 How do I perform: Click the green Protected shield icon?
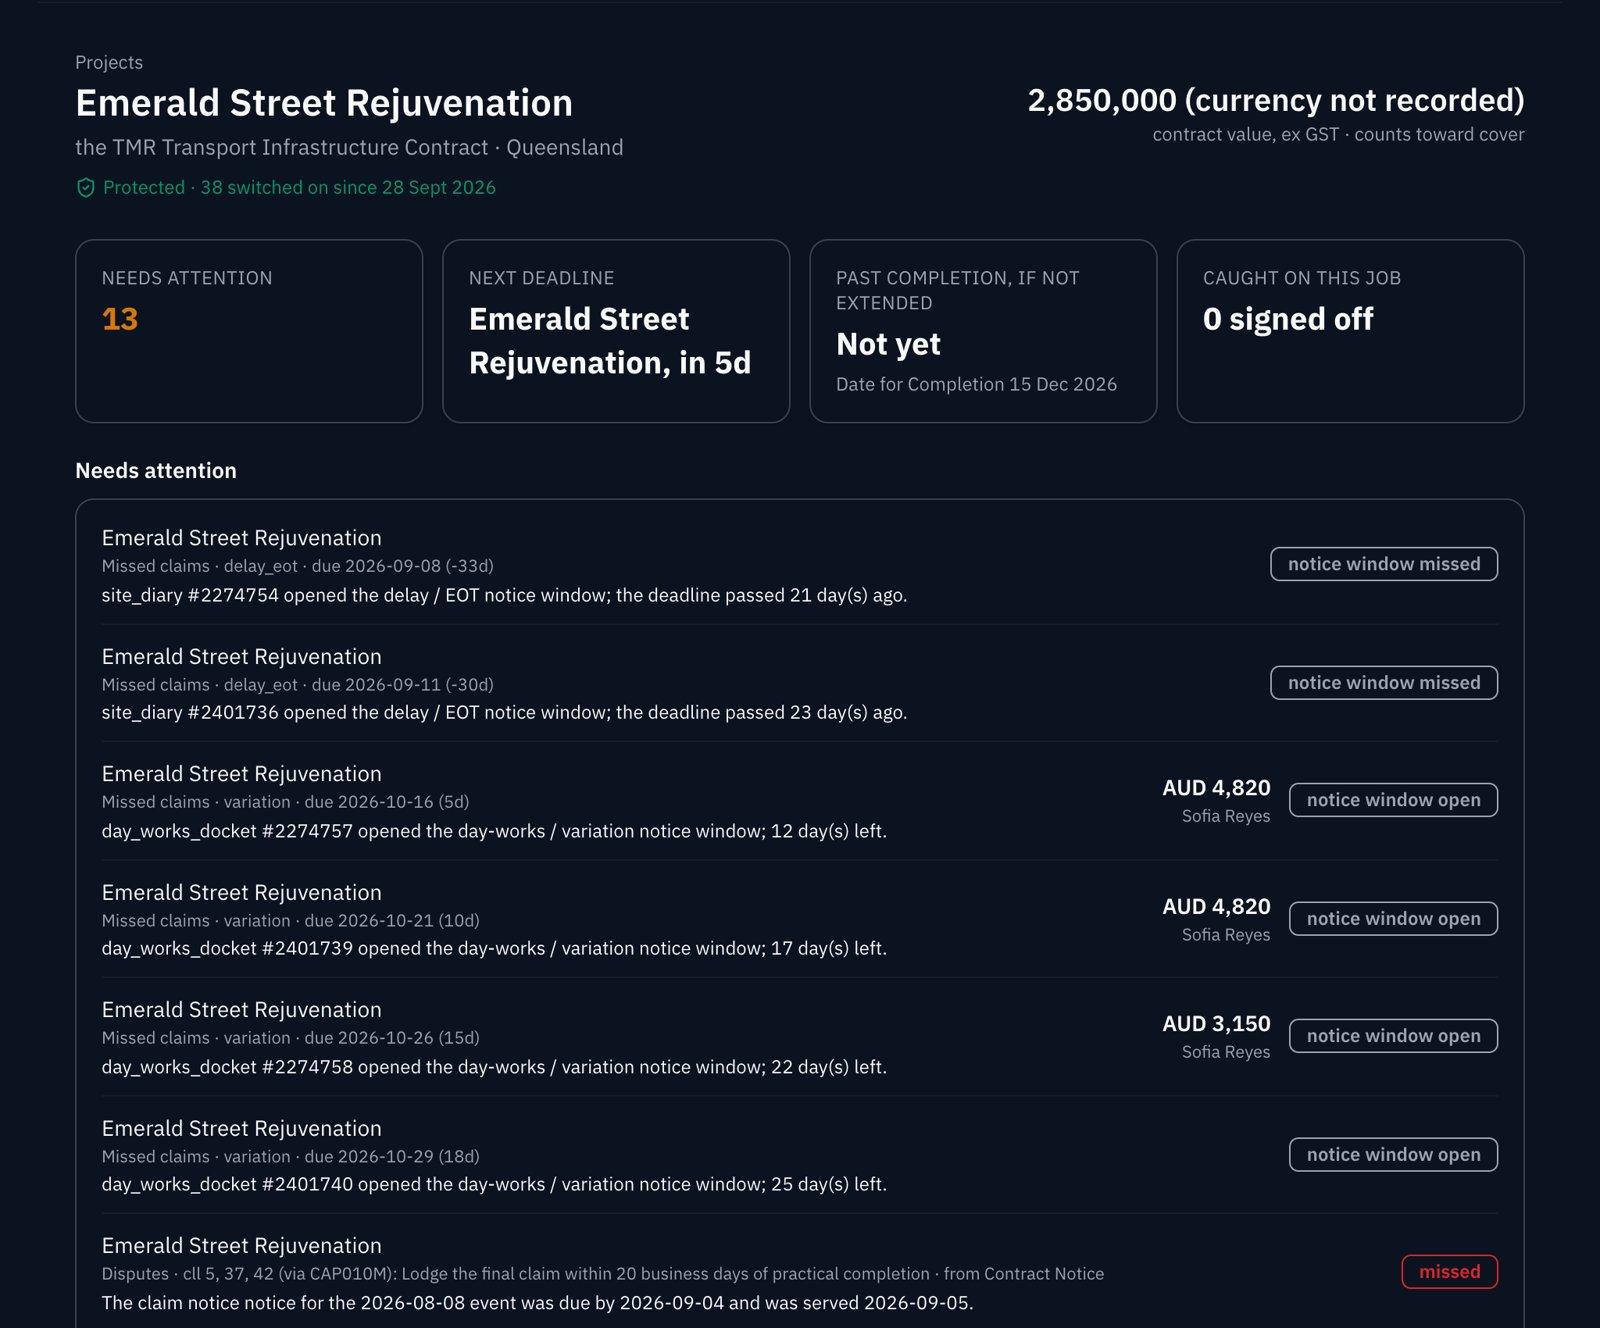coord(86,188)
